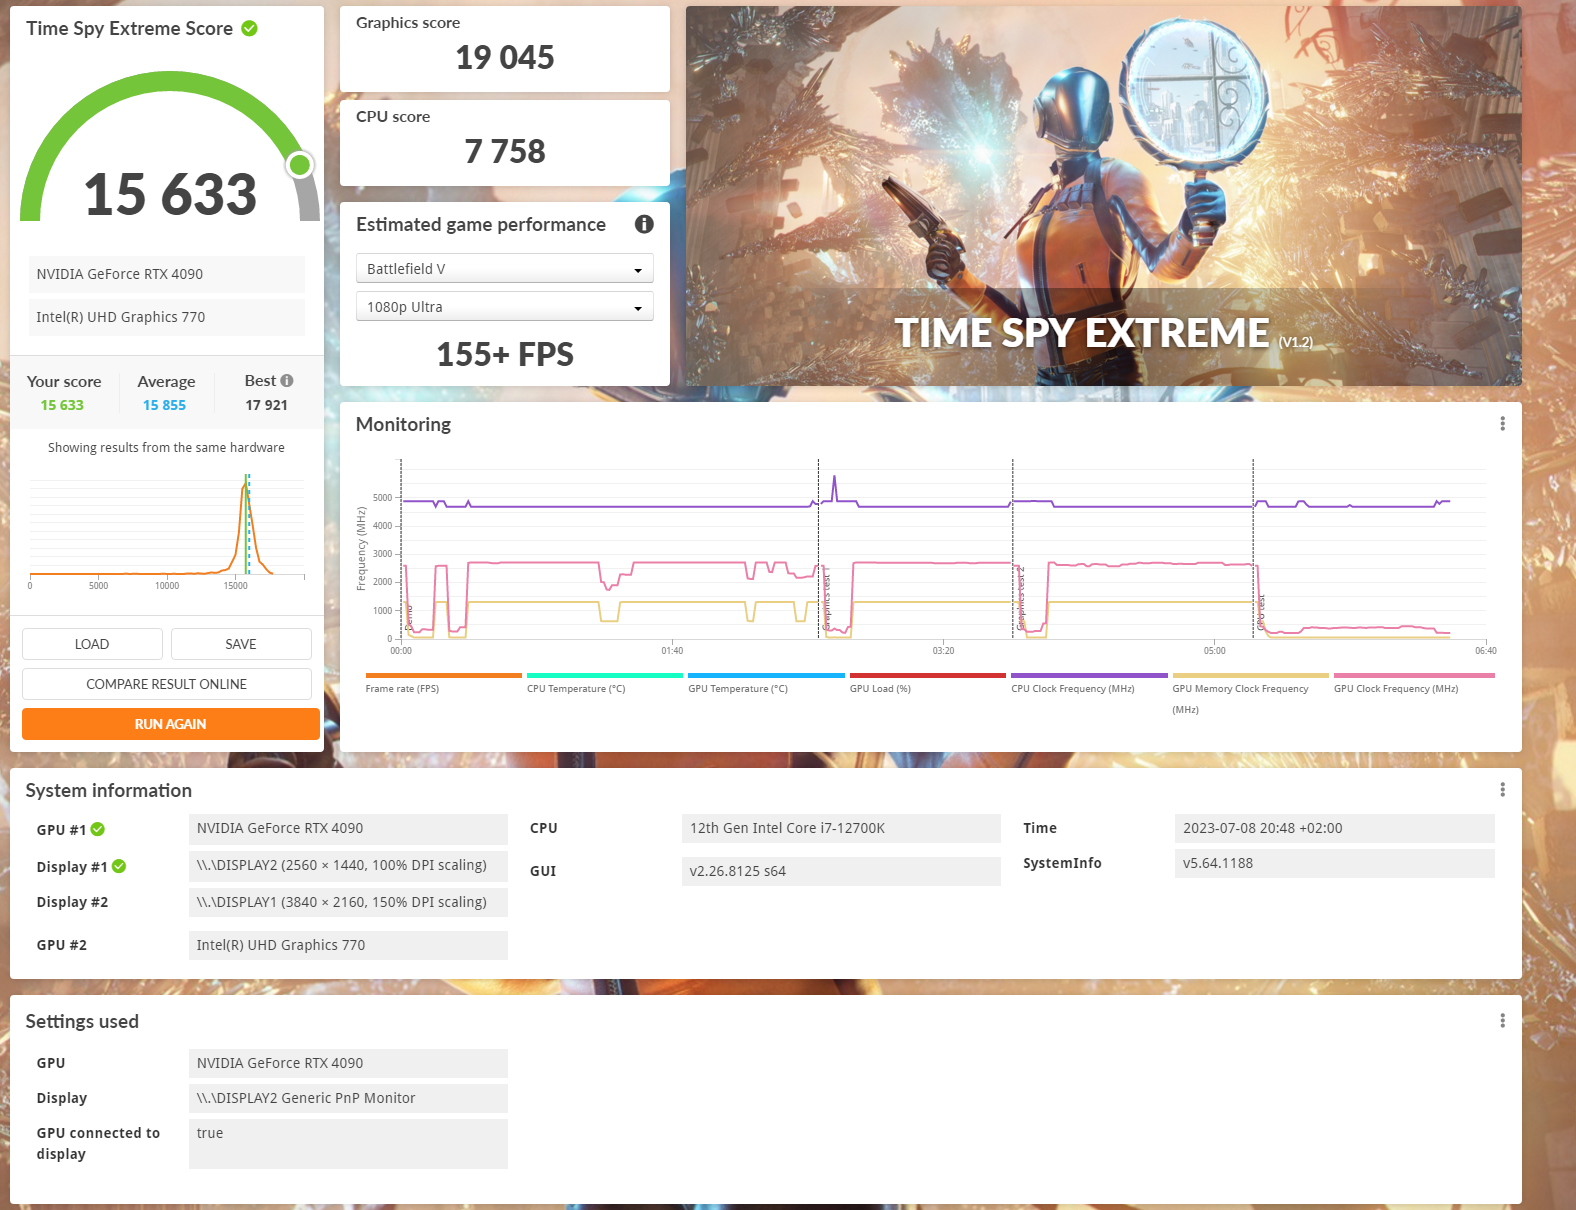Screen dimensions: 1576x1210
Task: Click the 155+ FPS estimate
Action: 505,355
